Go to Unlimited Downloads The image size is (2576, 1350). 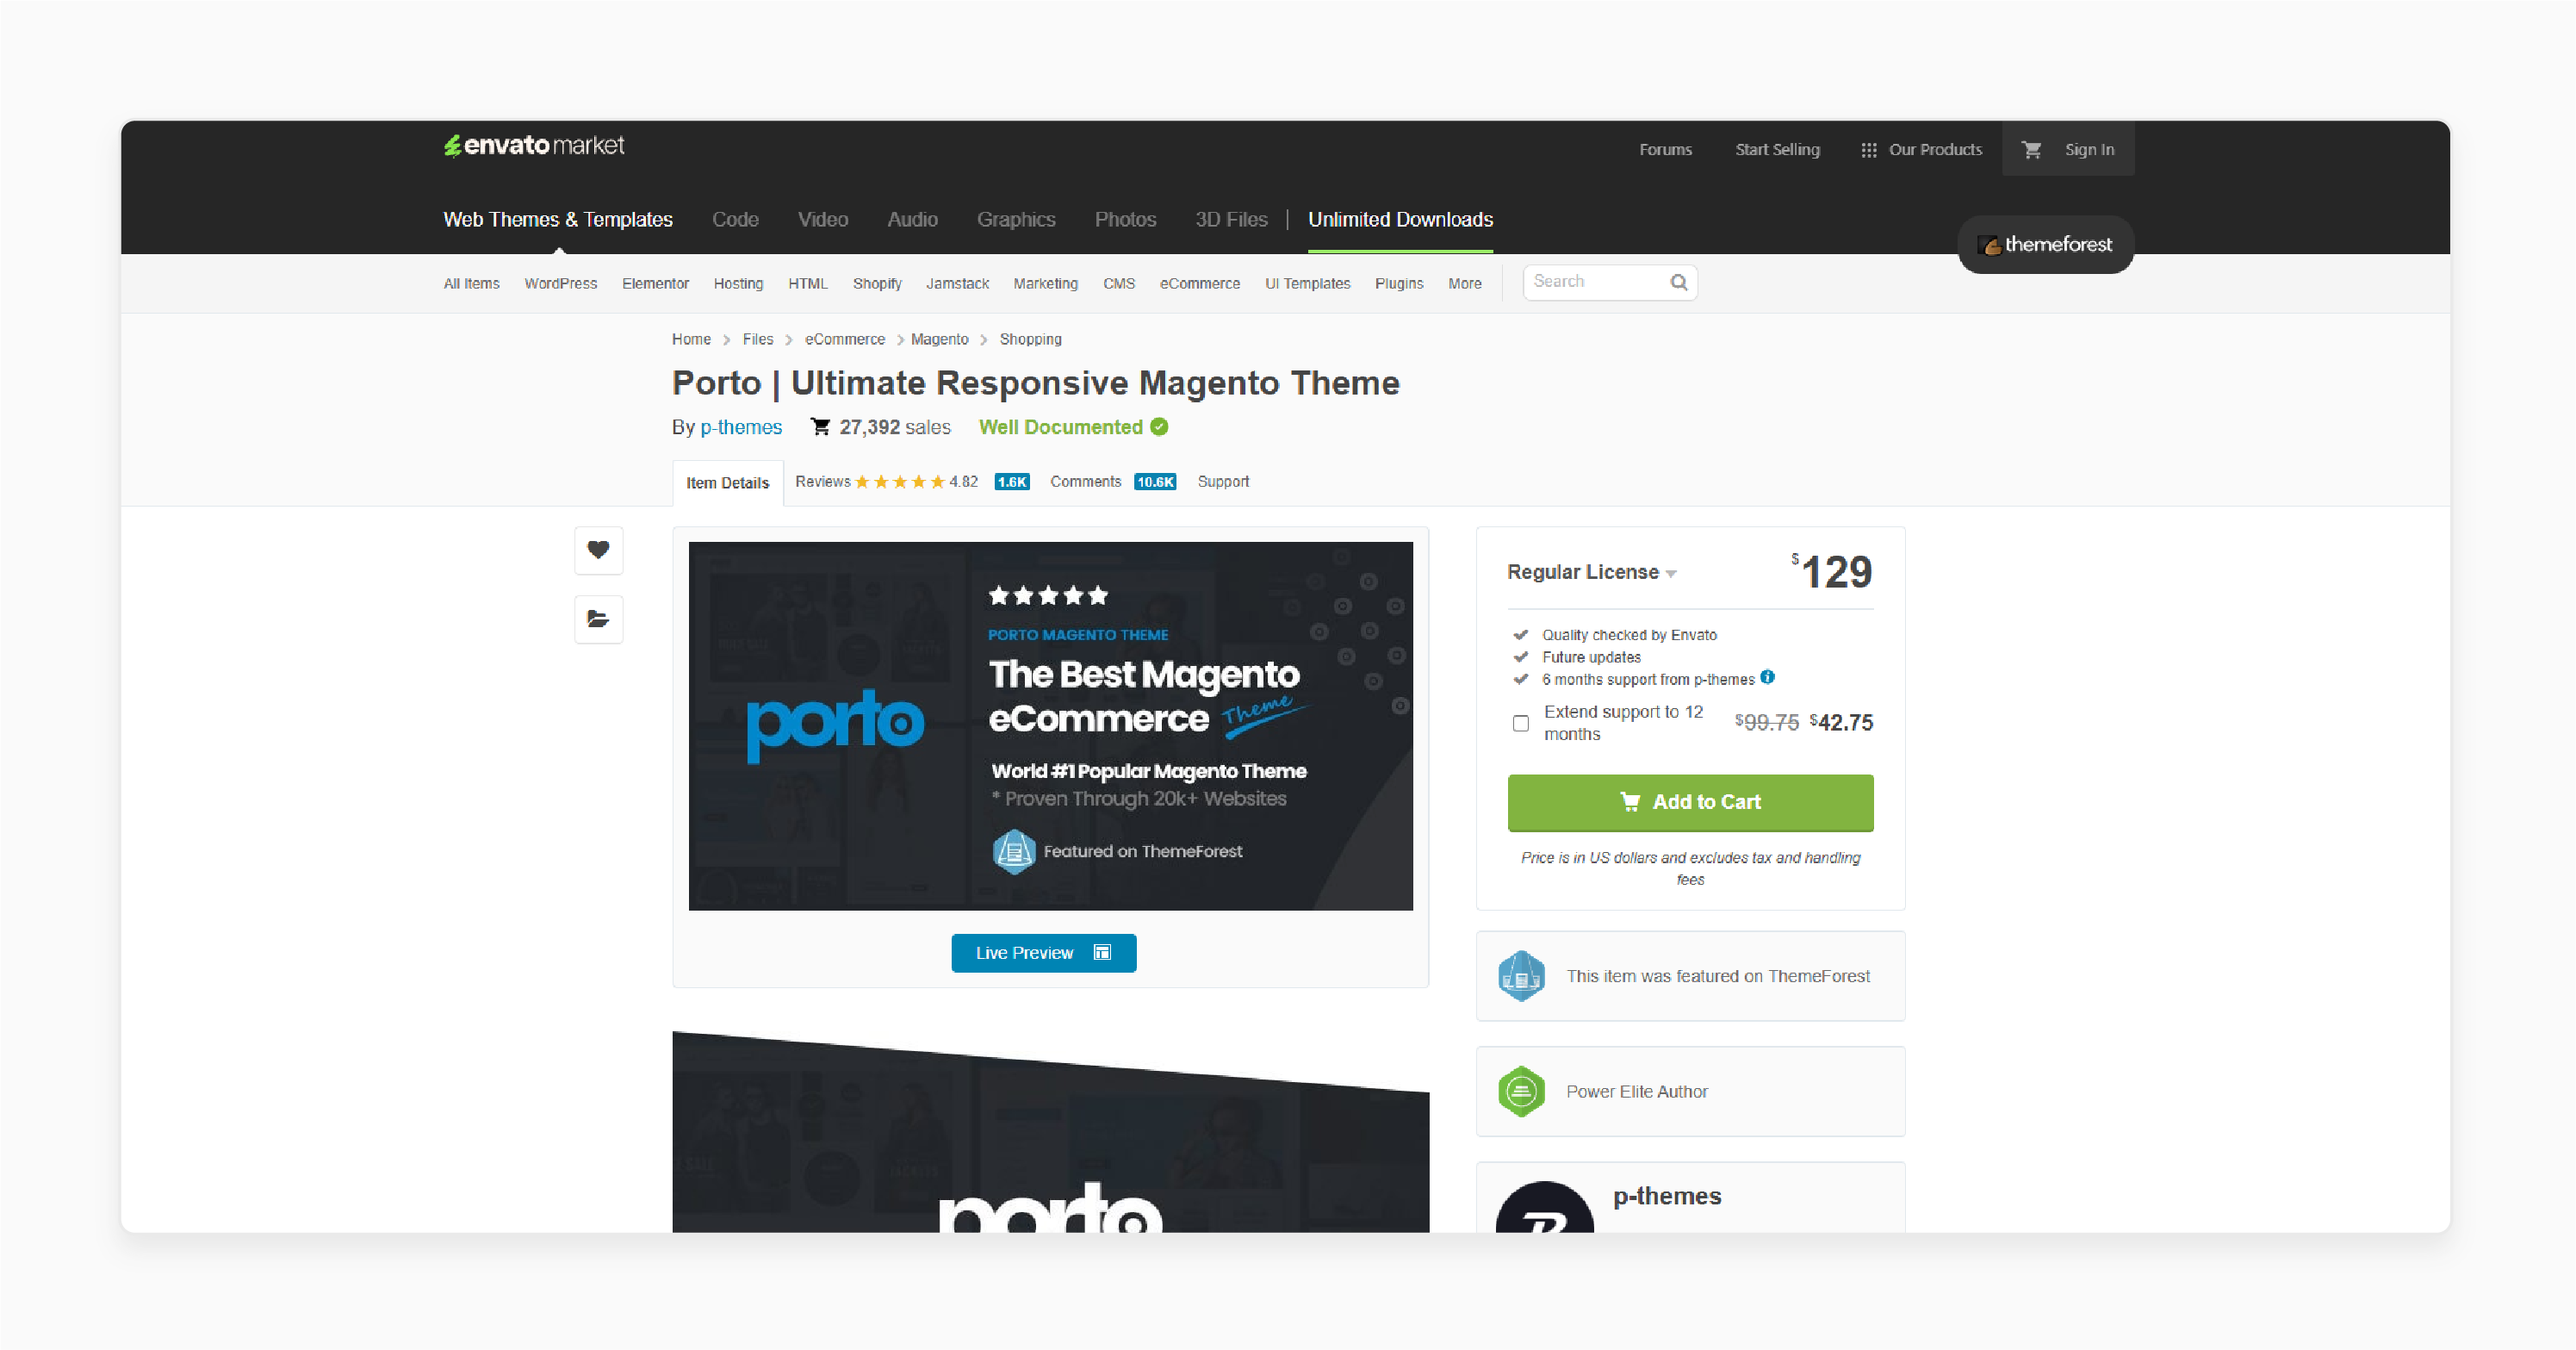coord(1400,220)
